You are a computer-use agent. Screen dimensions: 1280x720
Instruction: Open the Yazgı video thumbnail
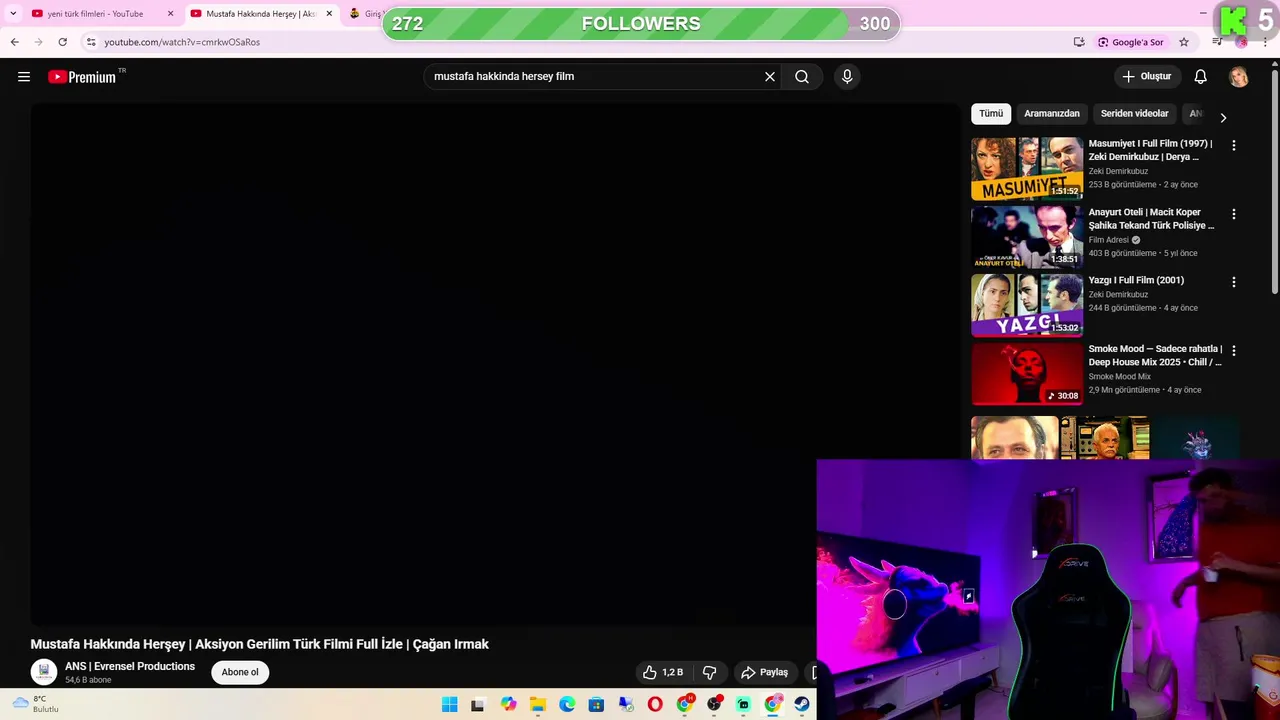1027,305
